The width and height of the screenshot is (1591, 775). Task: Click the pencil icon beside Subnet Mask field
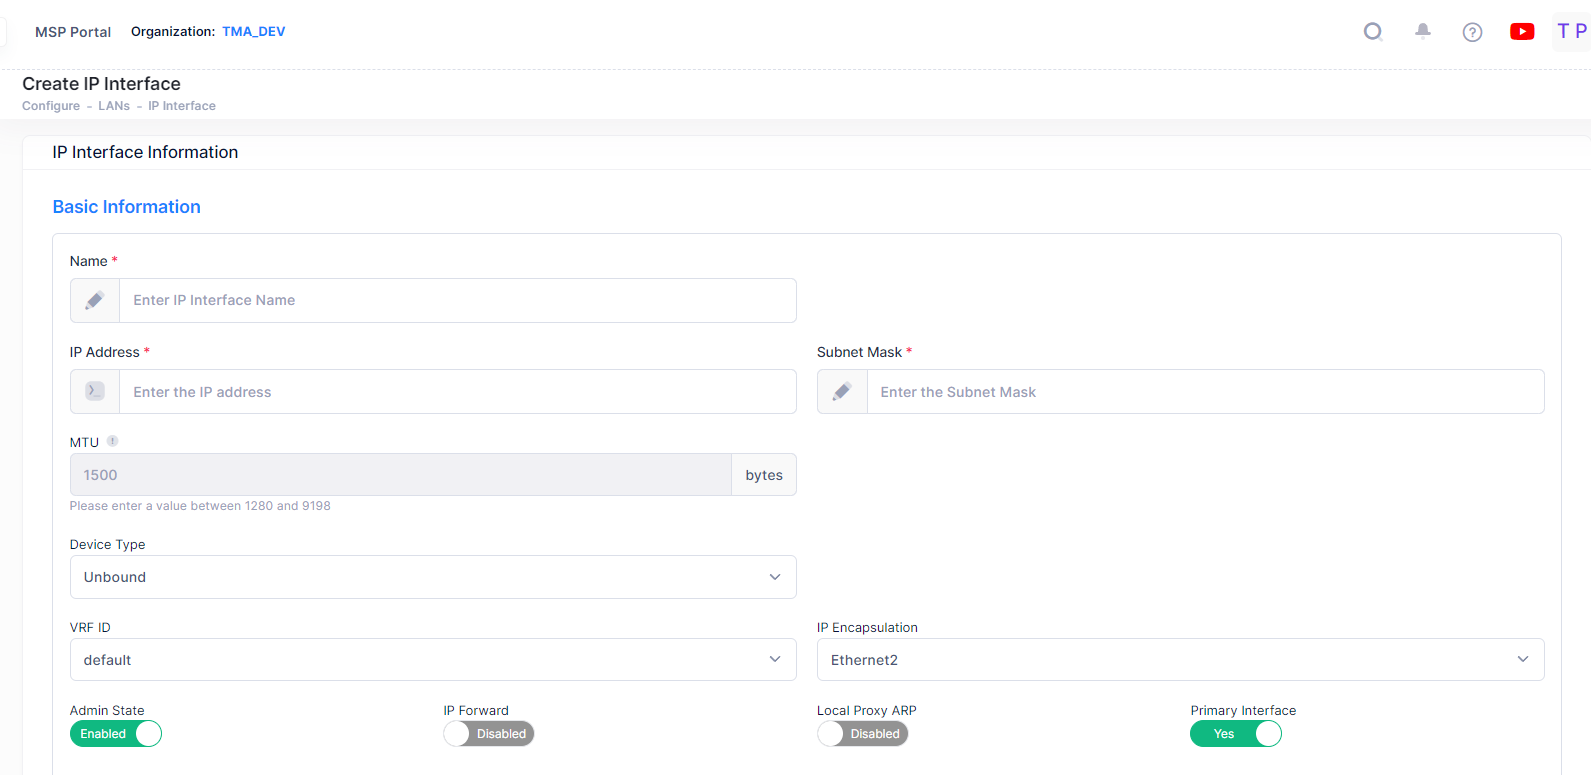(x=842, y=391)
